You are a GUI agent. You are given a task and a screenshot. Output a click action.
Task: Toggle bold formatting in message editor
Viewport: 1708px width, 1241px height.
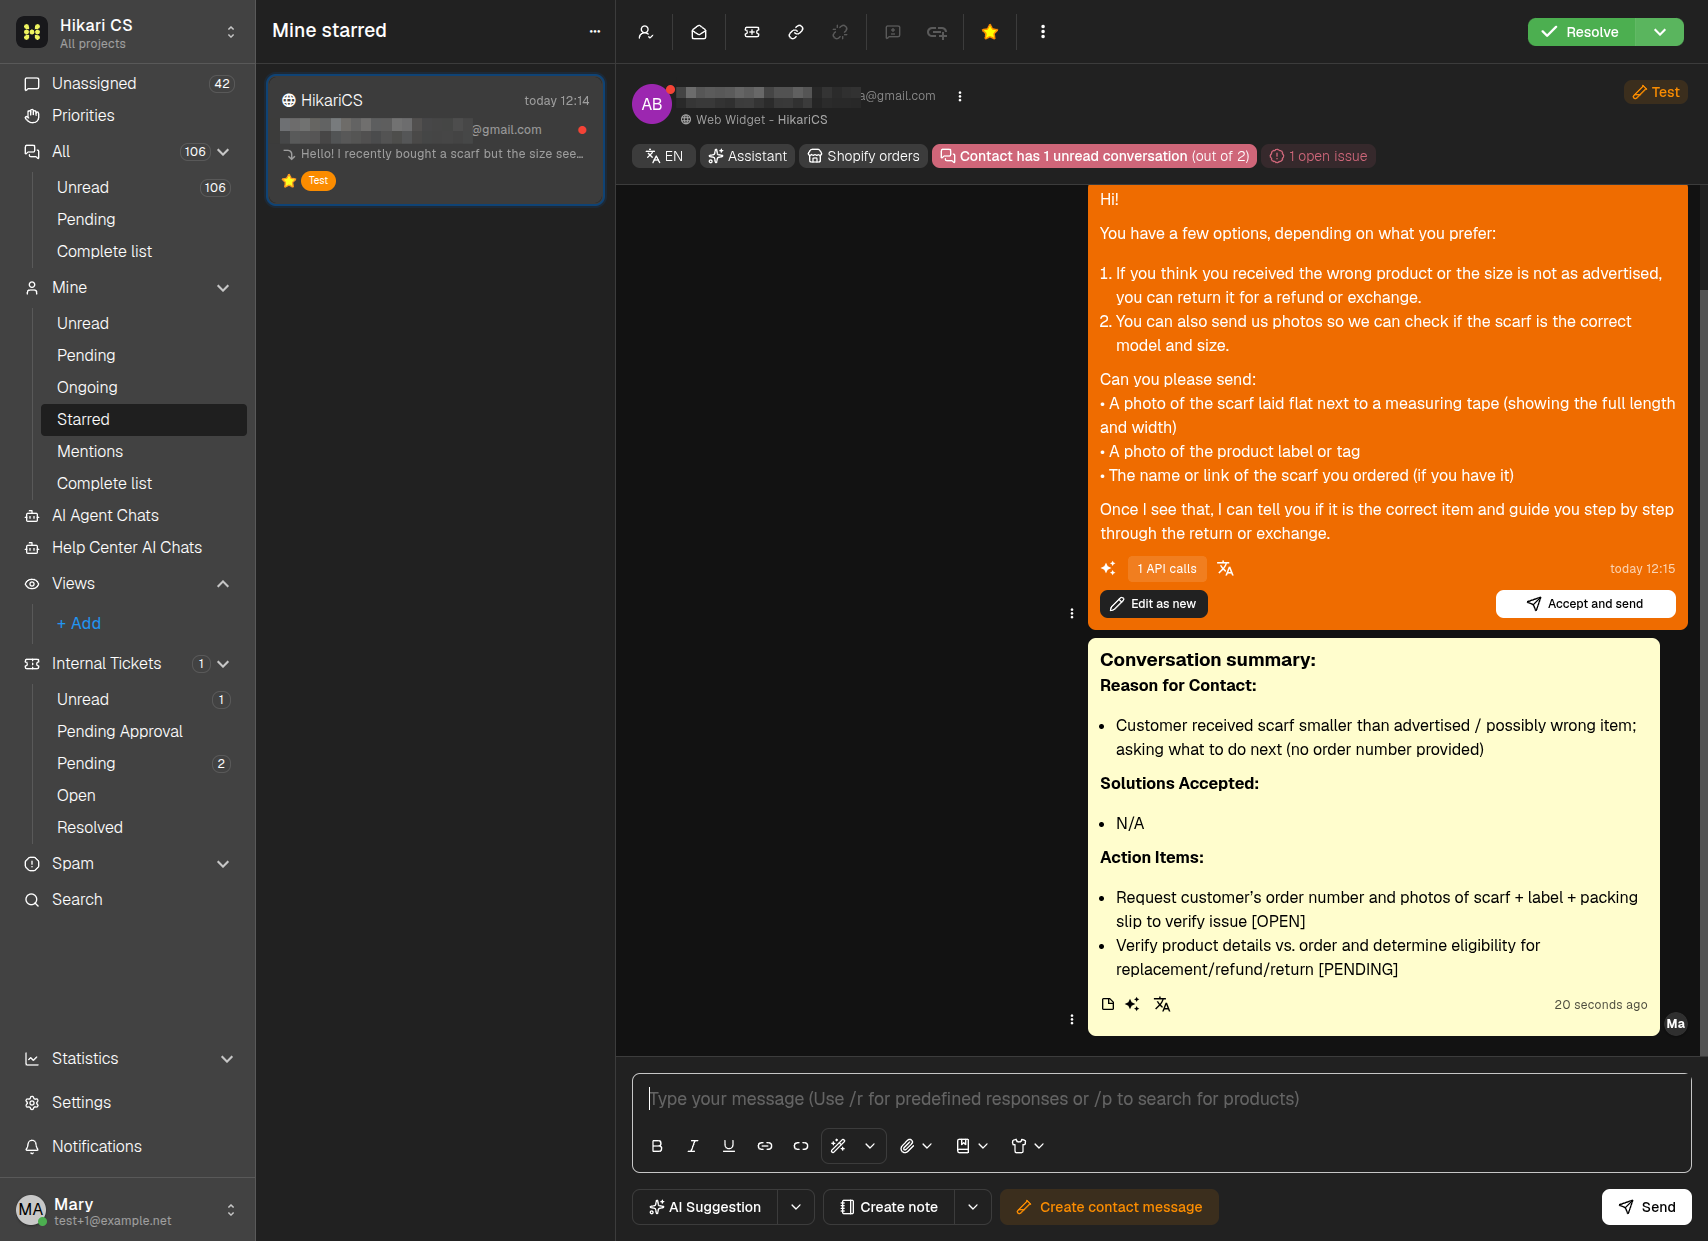(x=657, y=1146)
